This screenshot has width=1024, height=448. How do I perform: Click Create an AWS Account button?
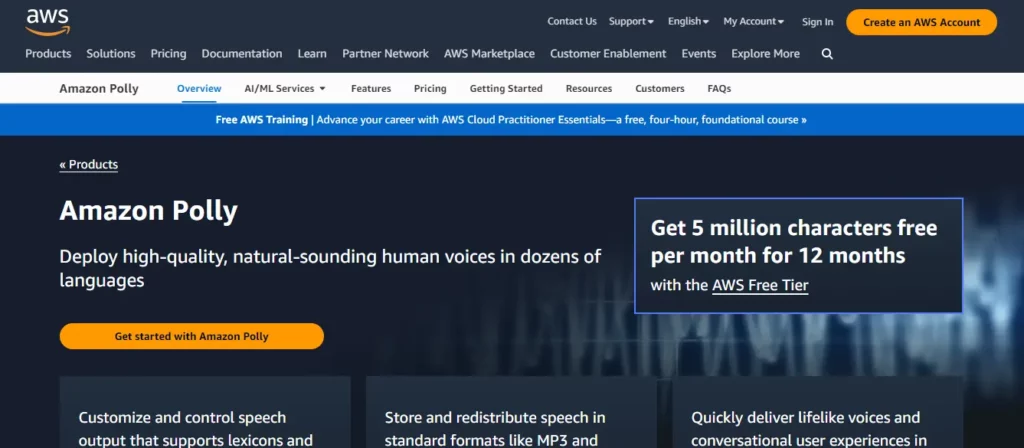921,22
